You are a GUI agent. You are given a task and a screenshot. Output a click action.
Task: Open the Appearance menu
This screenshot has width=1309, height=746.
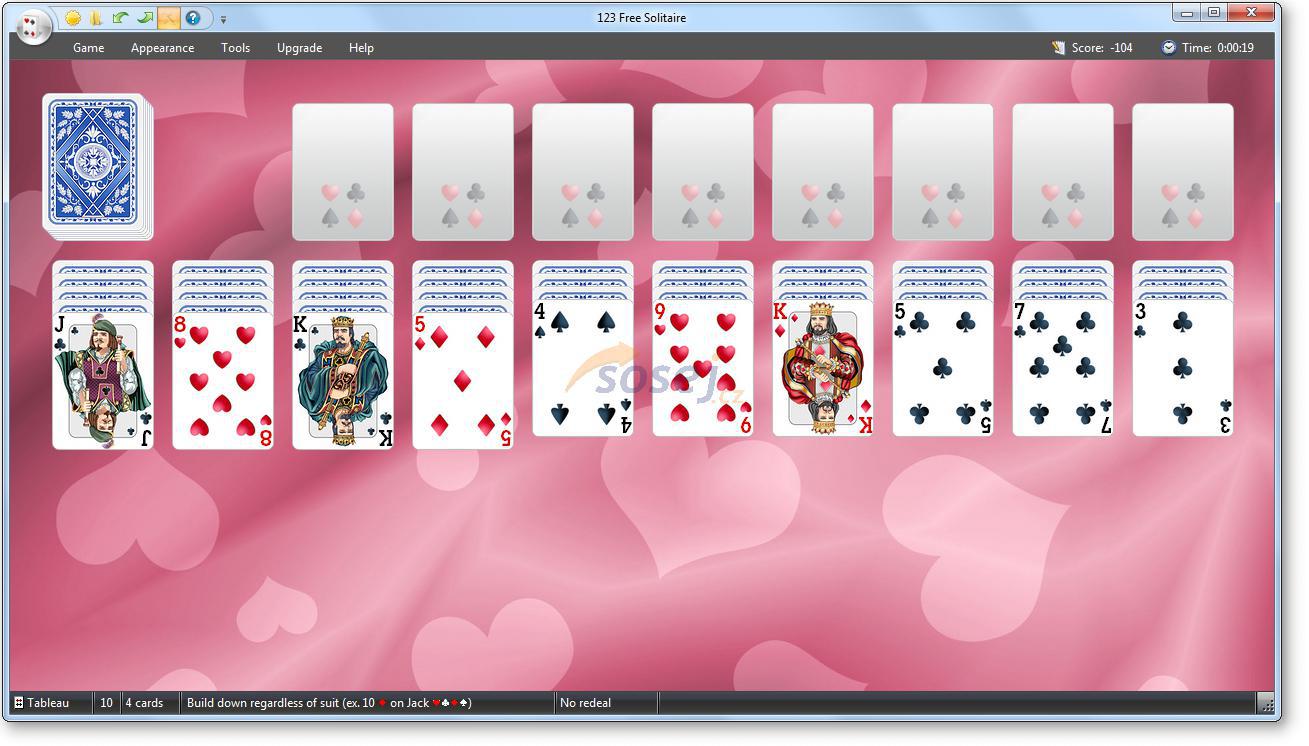point(162,48)
